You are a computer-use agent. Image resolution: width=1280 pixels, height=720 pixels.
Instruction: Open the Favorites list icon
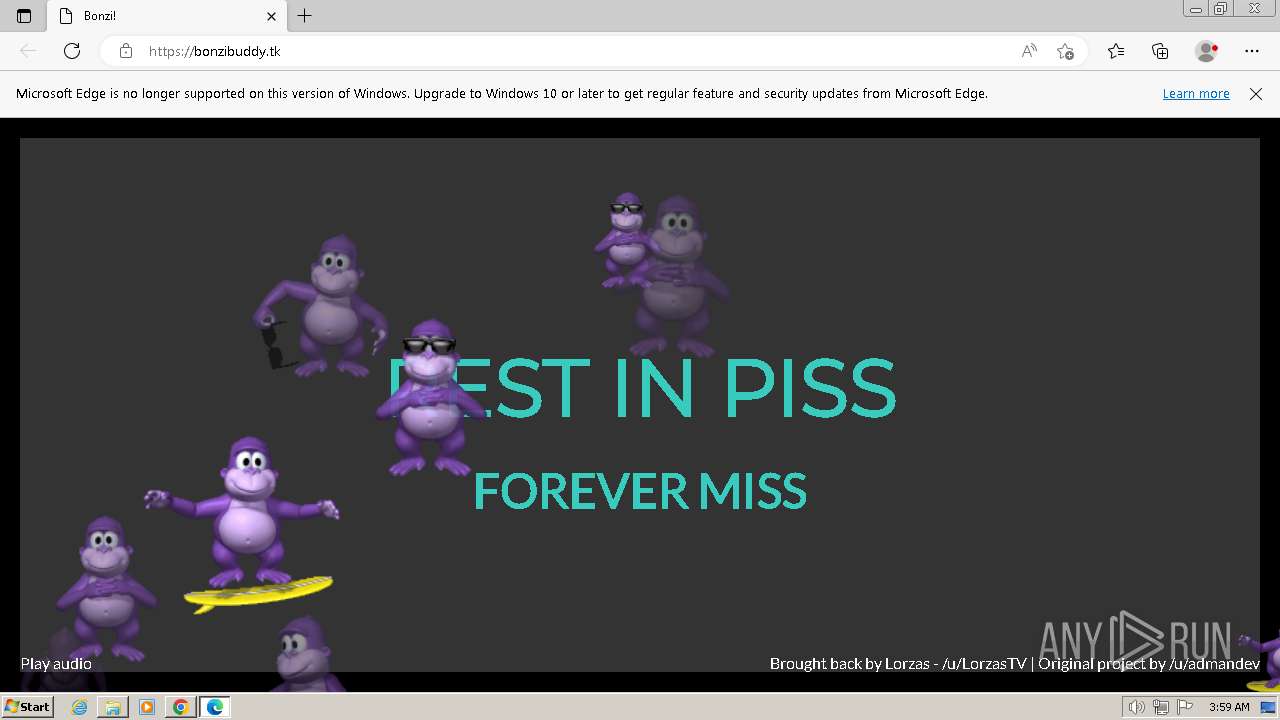pyautogui.click(x=1116, y=51)
